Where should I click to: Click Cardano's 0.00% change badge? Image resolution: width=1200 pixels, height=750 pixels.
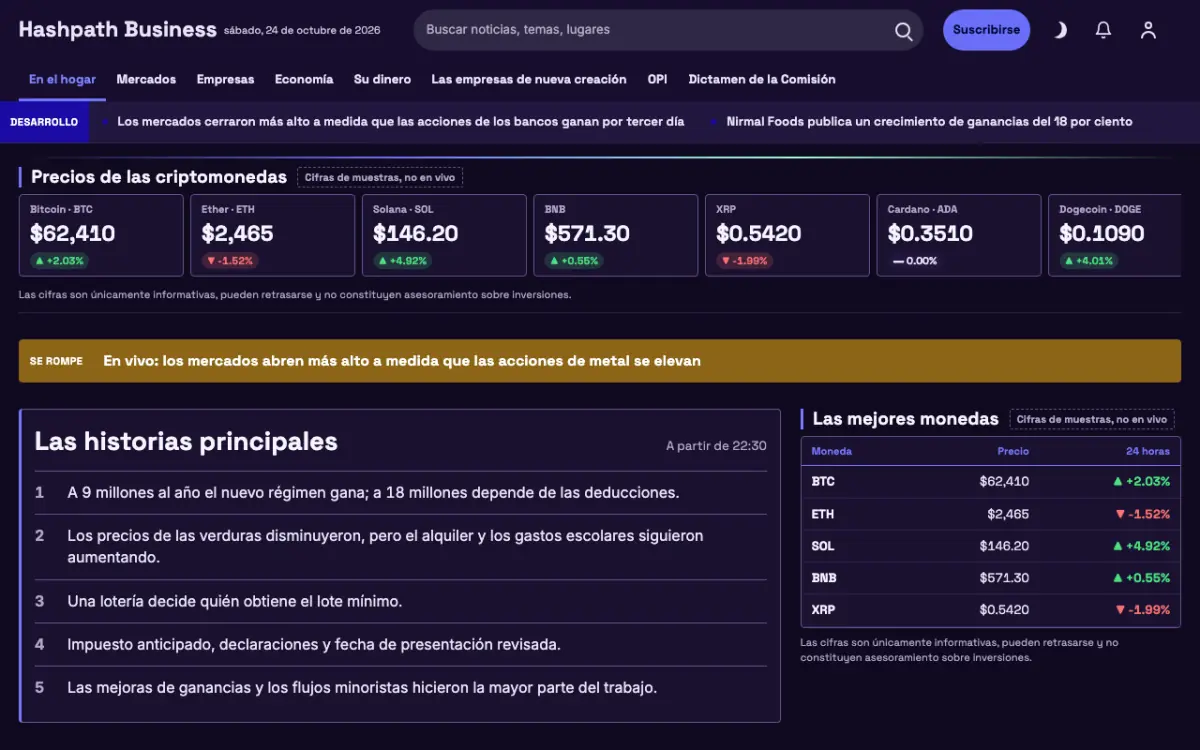(x=915, y=261)
